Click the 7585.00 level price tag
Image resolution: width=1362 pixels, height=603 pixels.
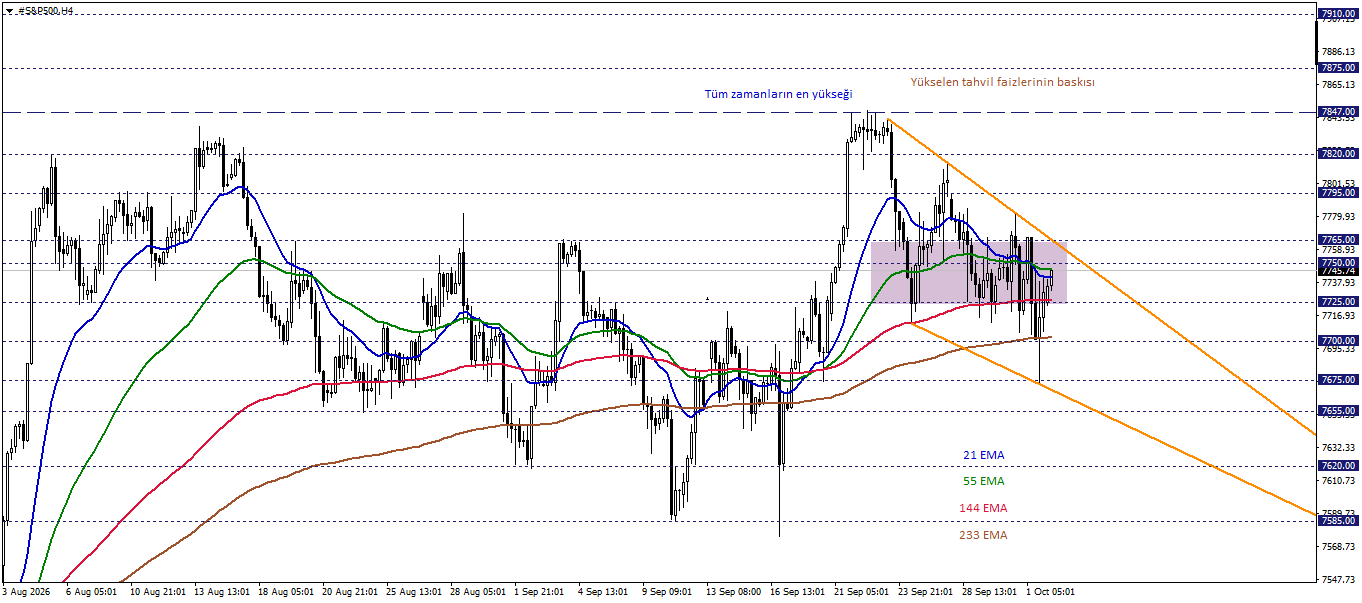(x=1338, y=520)
